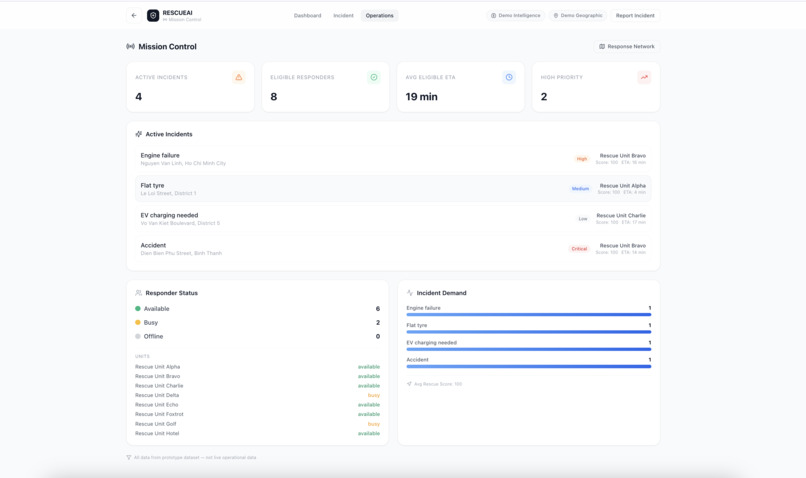This screenshot has width=806, height=478.
Task: Select the Operations tab
Action: (379, 15)
